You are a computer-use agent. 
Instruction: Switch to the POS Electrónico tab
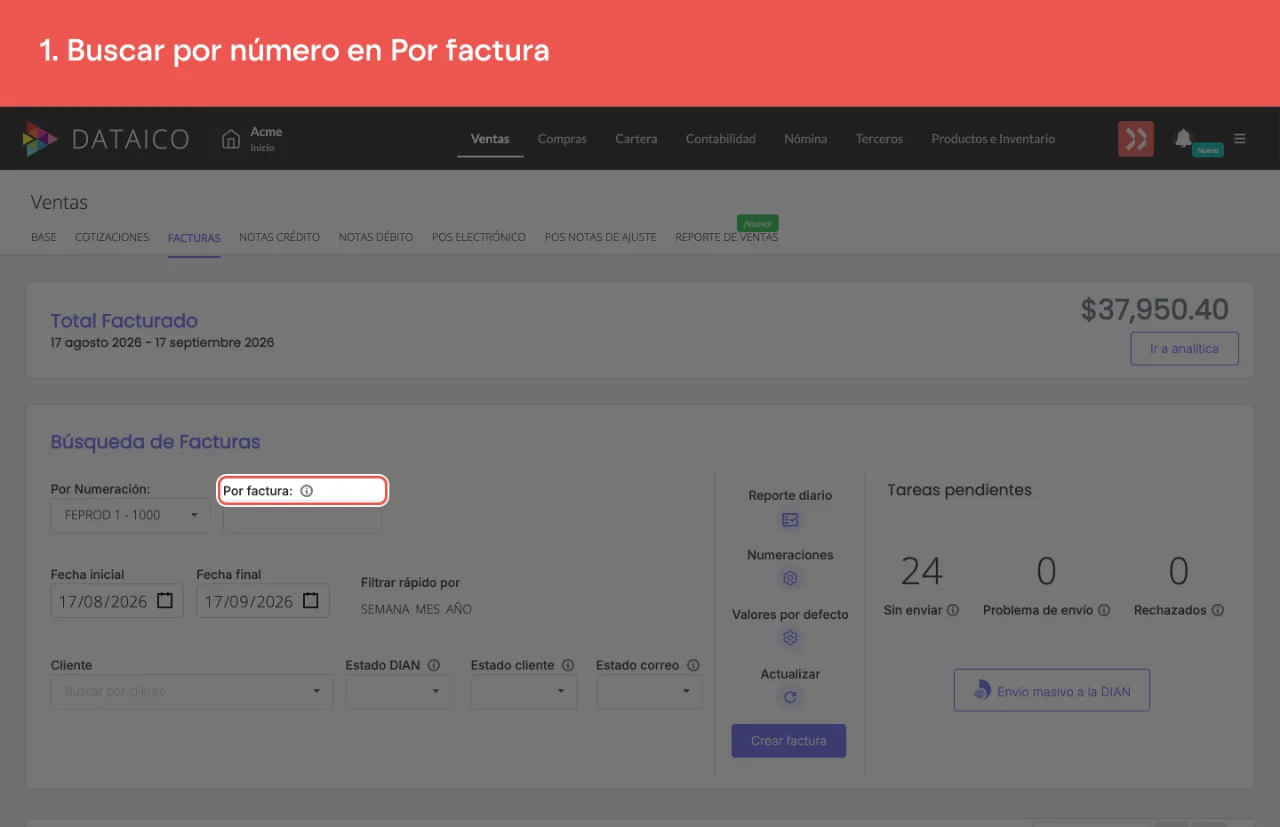point(479,237)
